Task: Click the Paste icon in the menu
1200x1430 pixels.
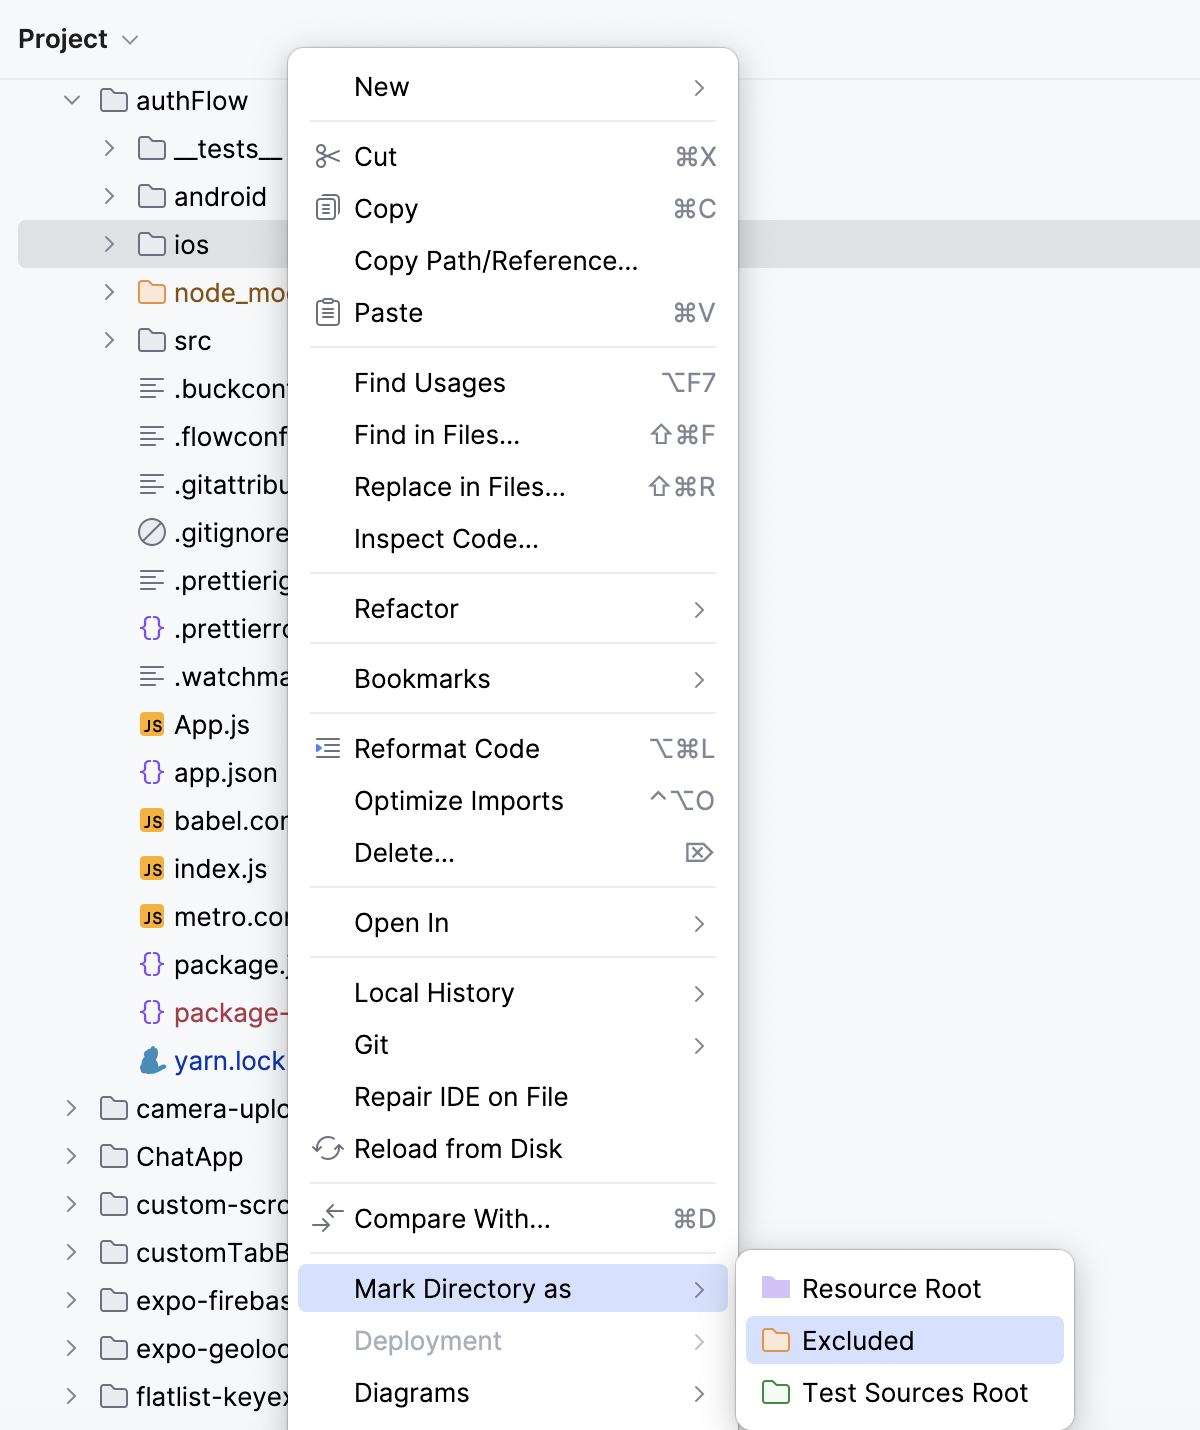Action: (x=326, y=312)
